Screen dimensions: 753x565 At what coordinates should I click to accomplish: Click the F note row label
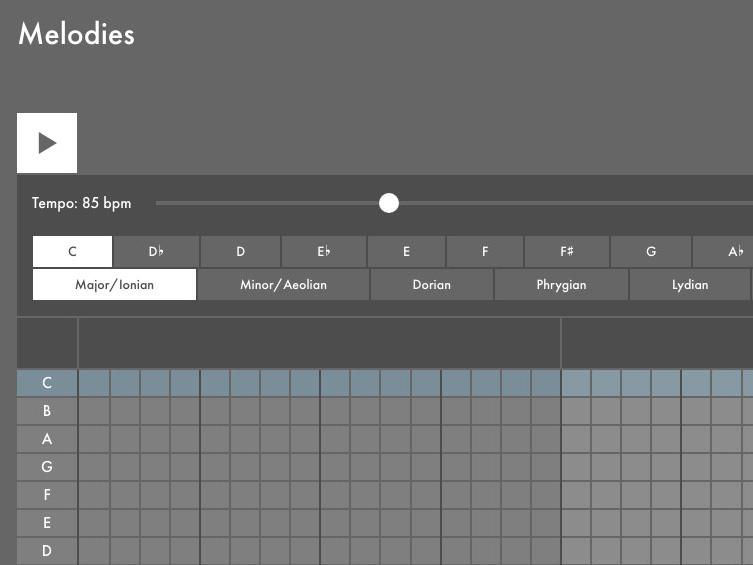(47, 495)
